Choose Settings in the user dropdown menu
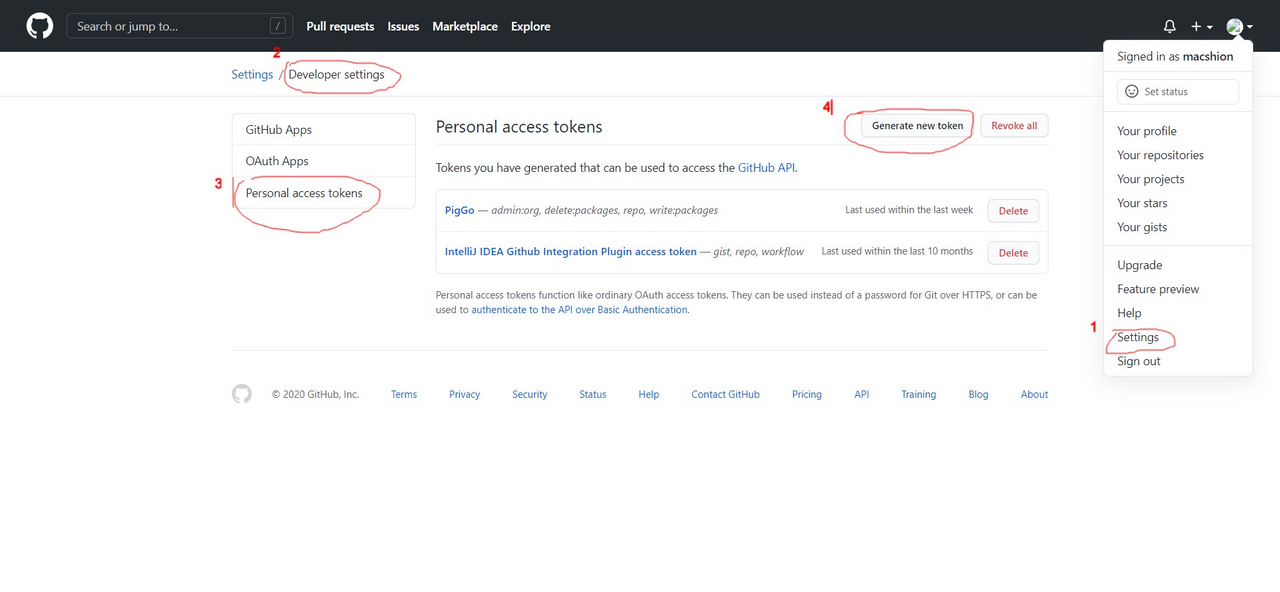This screenshot has width=1280, height=592. click(x=1138, y=337)
